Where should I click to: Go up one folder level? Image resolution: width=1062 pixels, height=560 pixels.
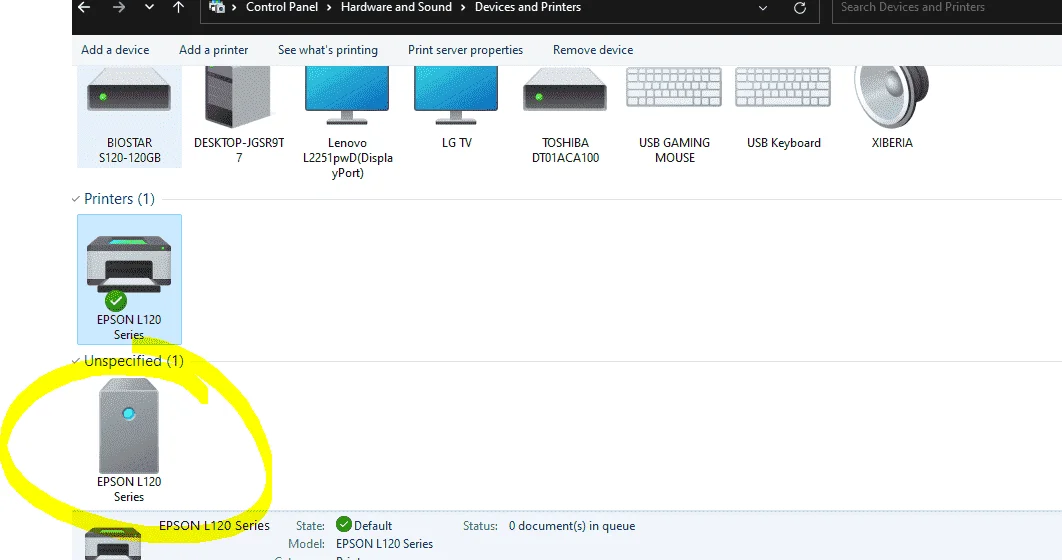click(x=178, y=7)
